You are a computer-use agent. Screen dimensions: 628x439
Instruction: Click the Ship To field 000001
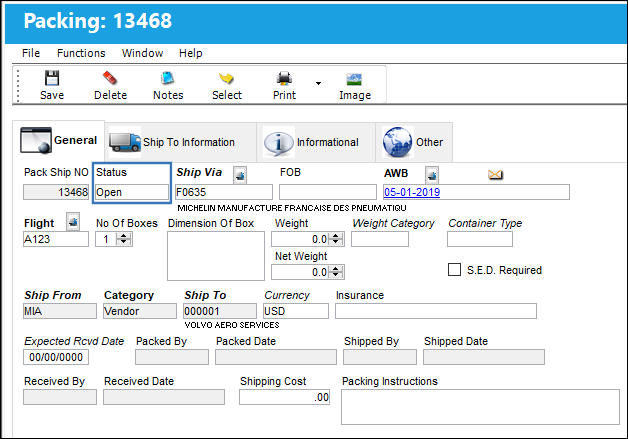220,311
